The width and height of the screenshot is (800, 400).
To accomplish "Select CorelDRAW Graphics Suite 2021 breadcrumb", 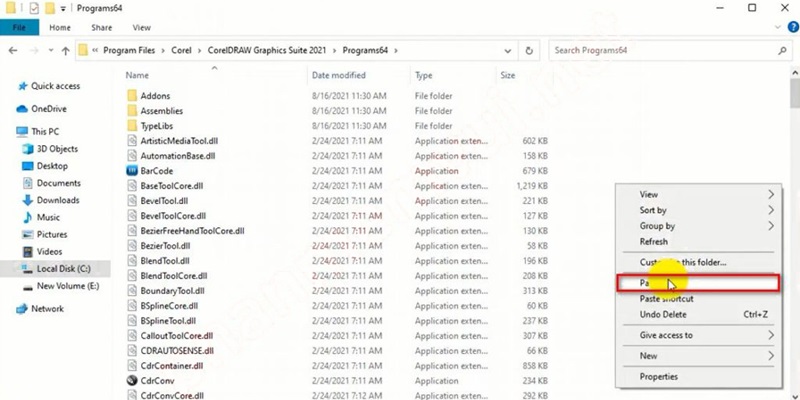I will pyautogui.click(x=269, y=51).
